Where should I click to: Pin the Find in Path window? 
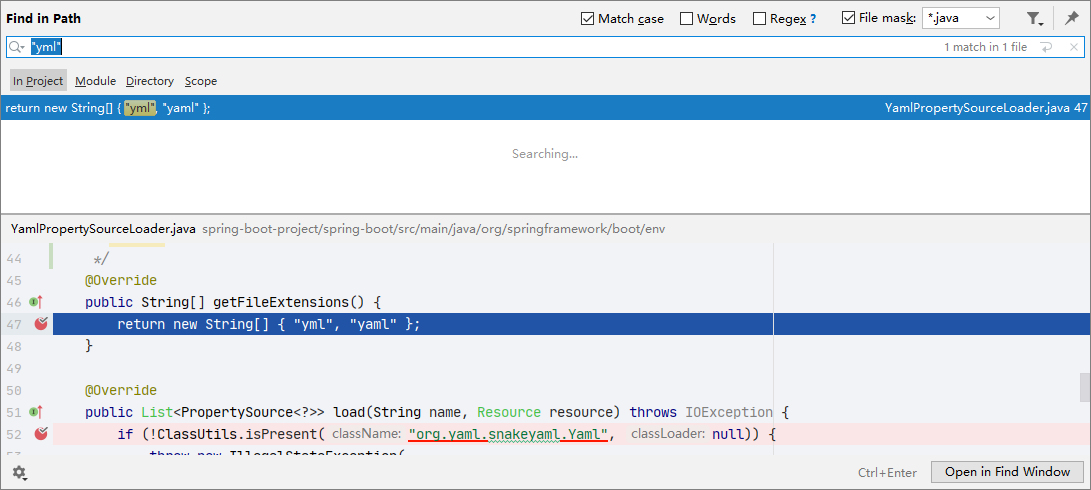(1071, 18)
